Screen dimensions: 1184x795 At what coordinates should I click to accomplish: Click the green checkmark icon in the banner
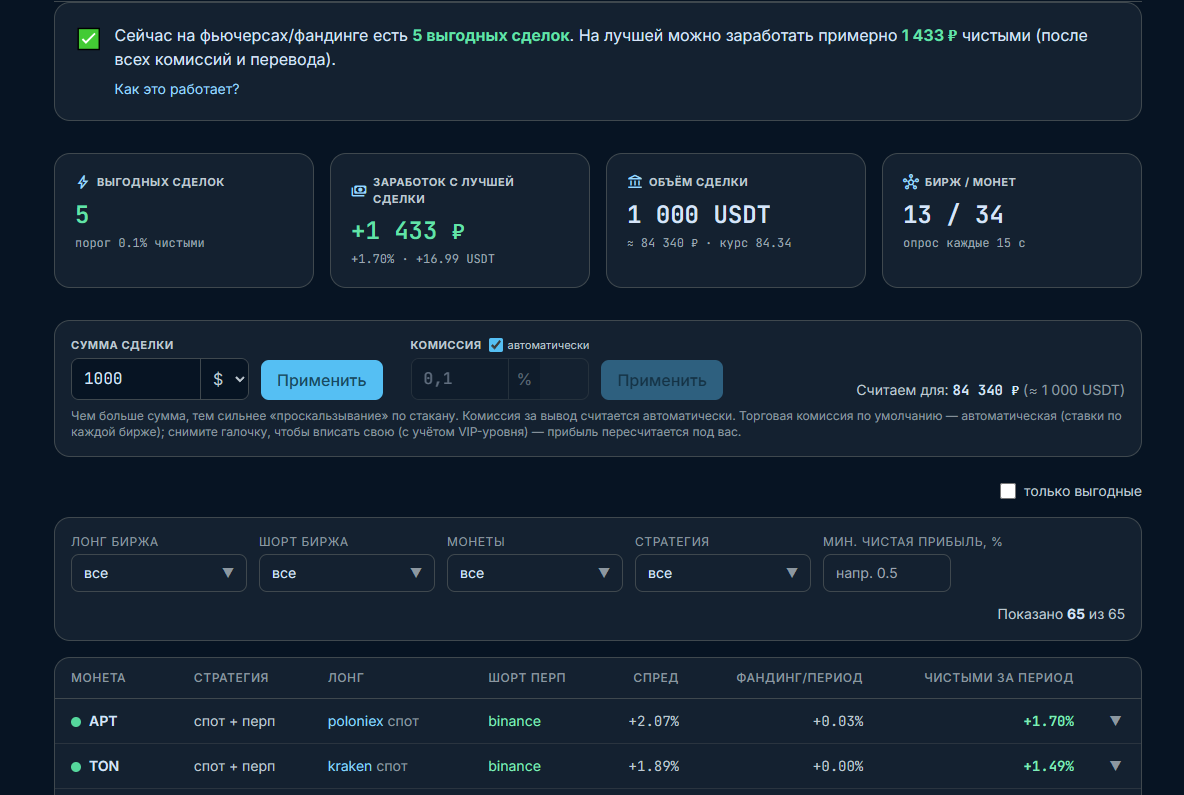pyautogui.click(x=88, y=39)
